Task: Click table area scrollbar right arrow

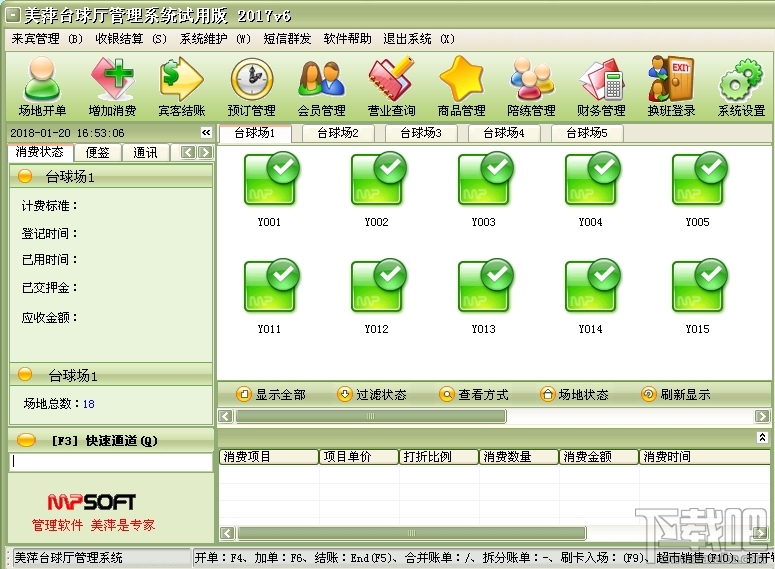Action: click(x=762, y=416)
